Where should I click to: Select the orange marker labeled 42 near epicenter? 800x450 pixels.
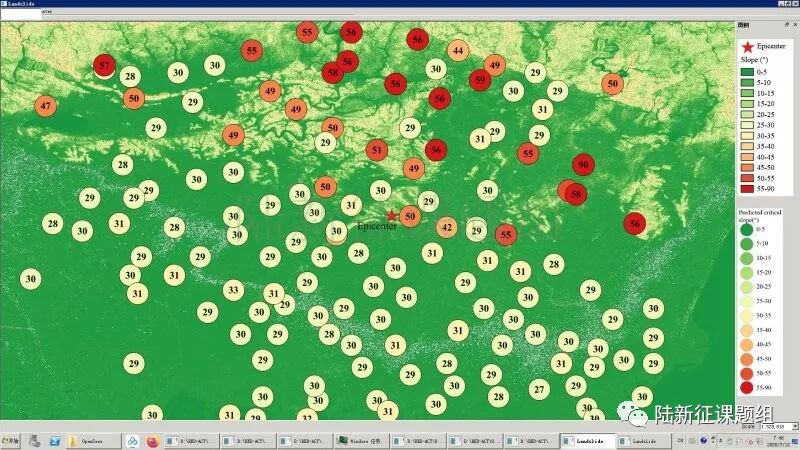pos(447,228)
